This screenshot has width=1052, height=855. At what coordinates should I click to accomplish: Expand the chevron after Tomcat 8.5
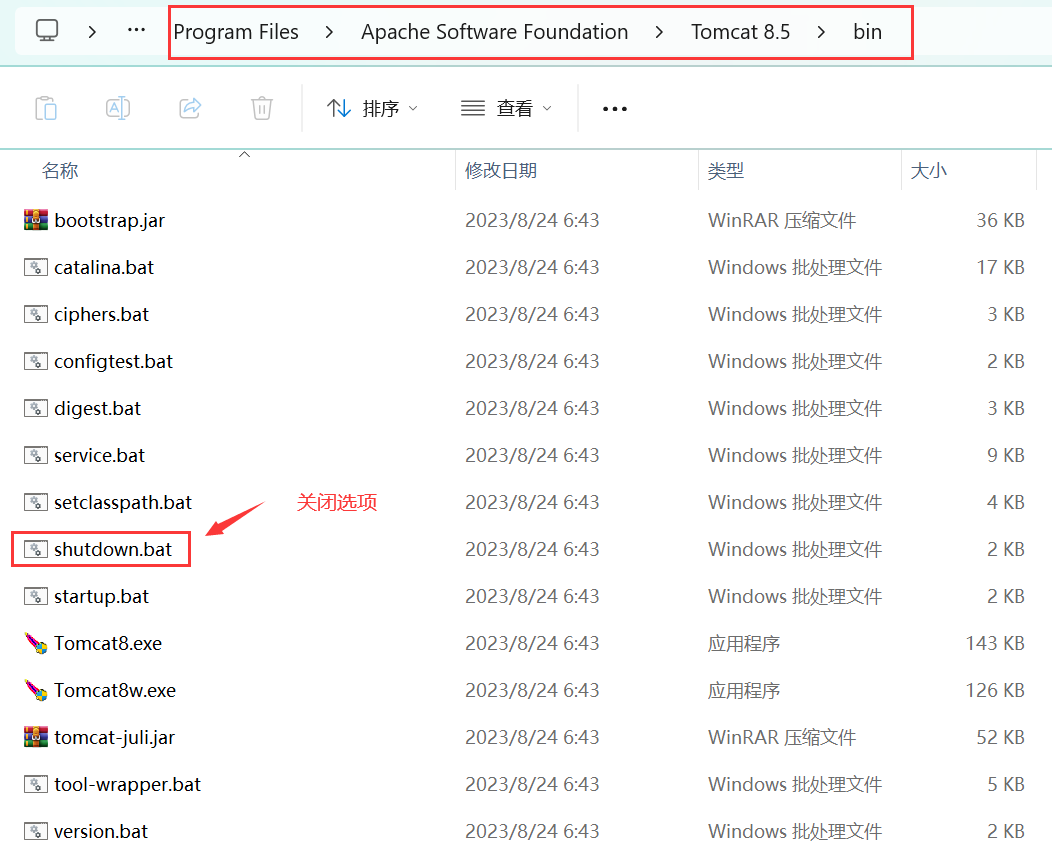tap(821, 32)
